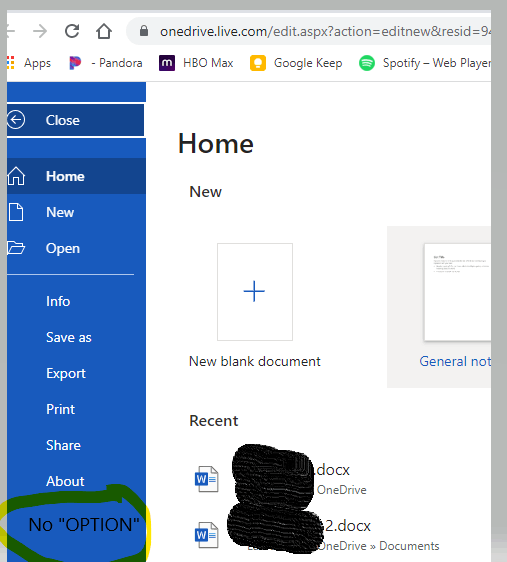Open the Google Keep bookmark
The width and height of the screenshot is (507, 562).
click(296, 63)
